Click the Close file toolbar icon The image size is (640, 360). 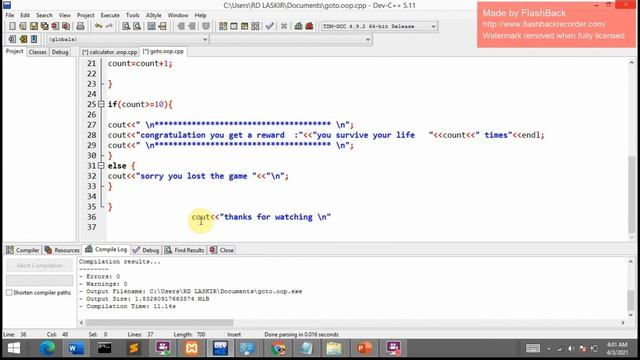tap(55, 26)
